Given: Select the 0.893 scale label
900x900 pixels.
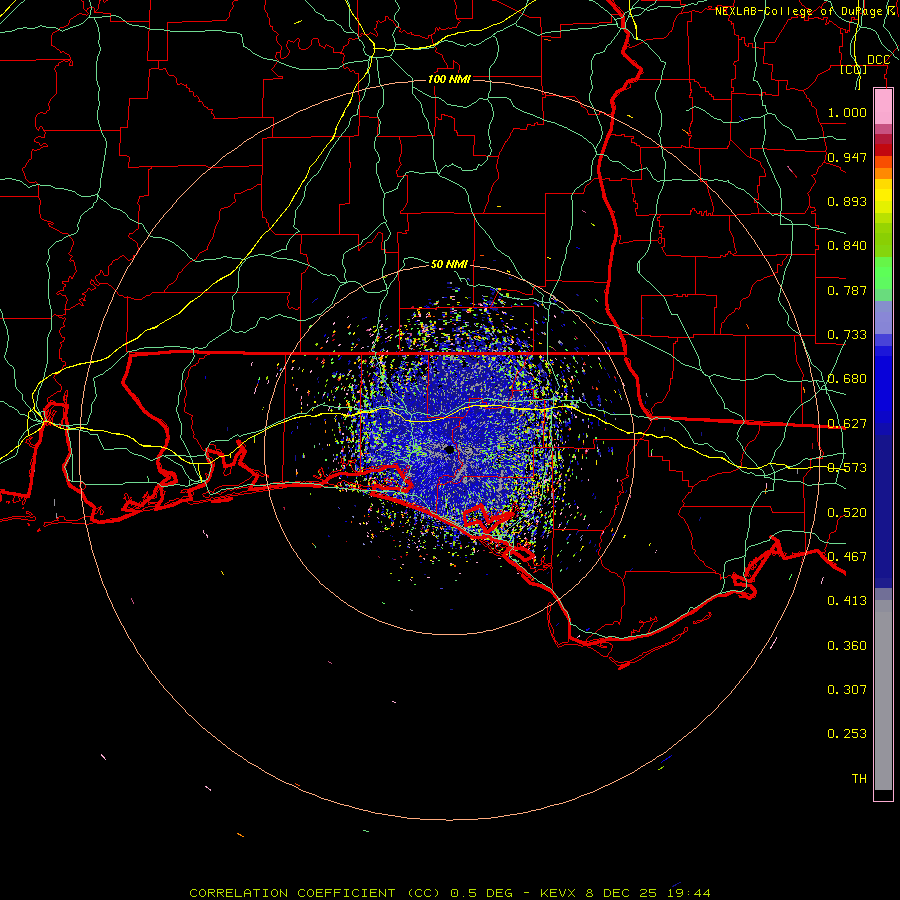Looking at the screenshot, I should 847,201.
